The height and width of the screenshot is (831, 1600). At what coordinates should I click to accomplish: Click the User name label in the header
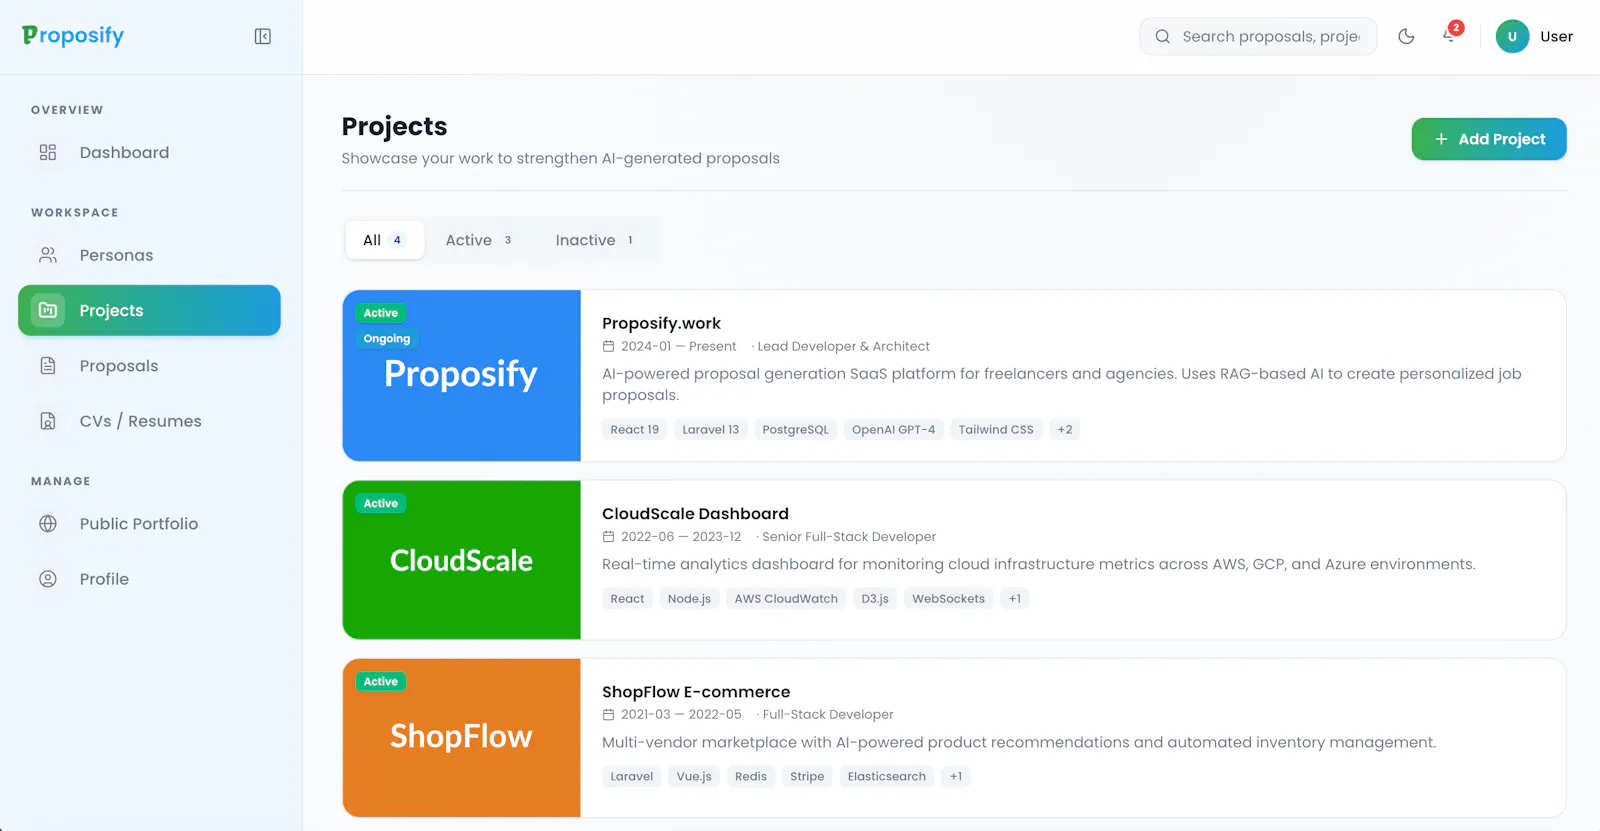(1556, 36)
